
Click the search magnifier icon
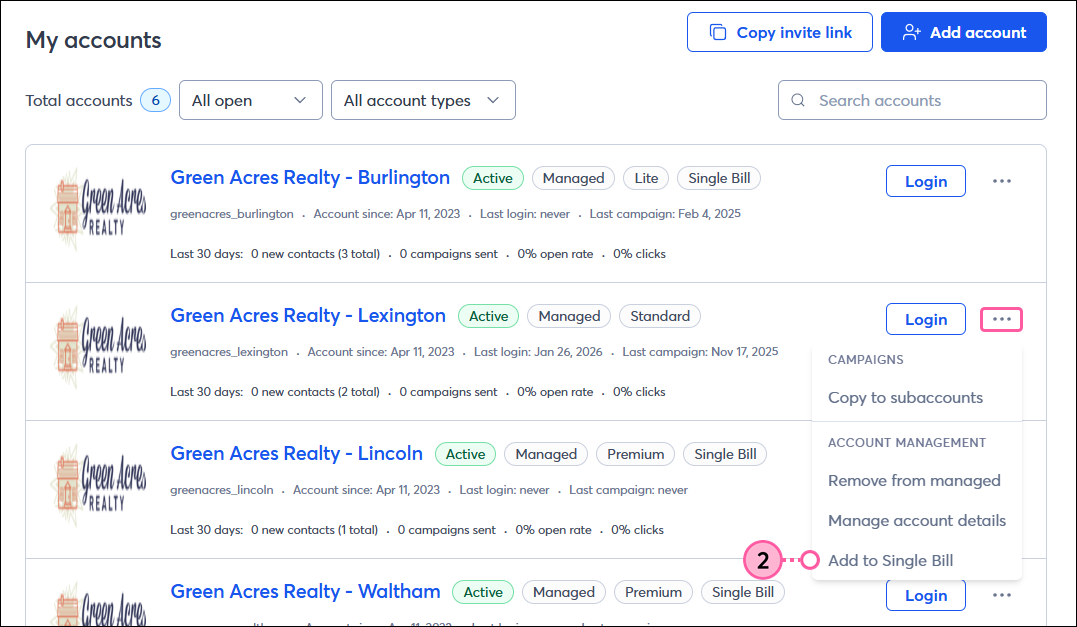(798, 100)
